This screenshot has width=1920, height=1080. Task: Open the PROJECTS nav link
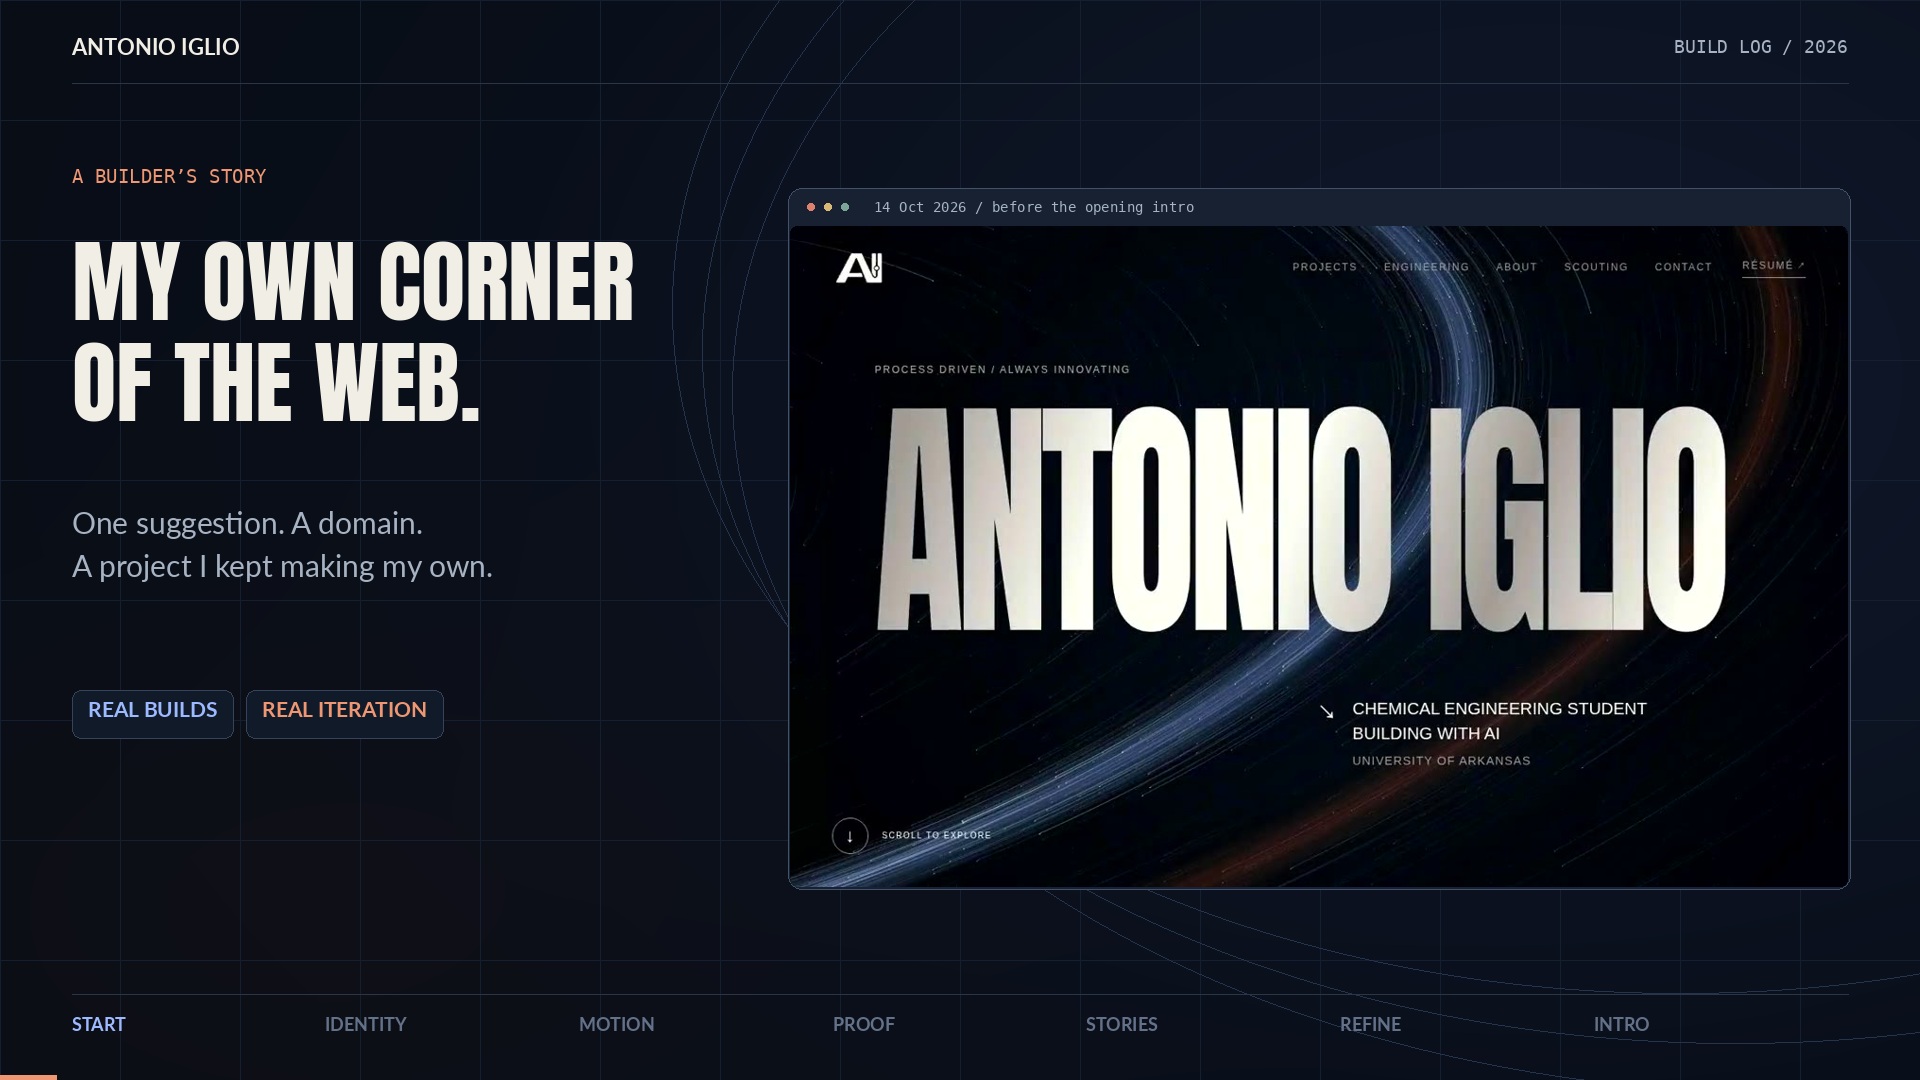(x=1324, y=267)
